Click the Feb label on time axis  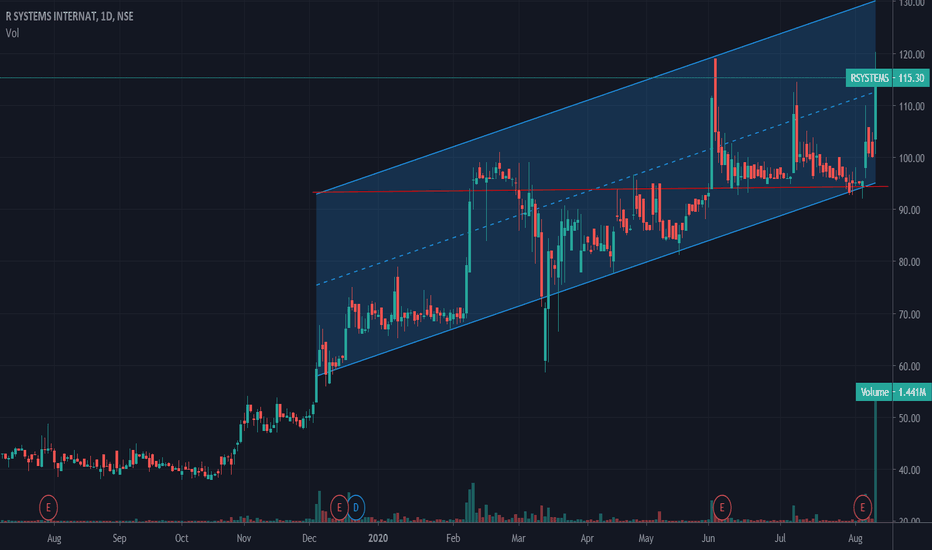[453, 538]
